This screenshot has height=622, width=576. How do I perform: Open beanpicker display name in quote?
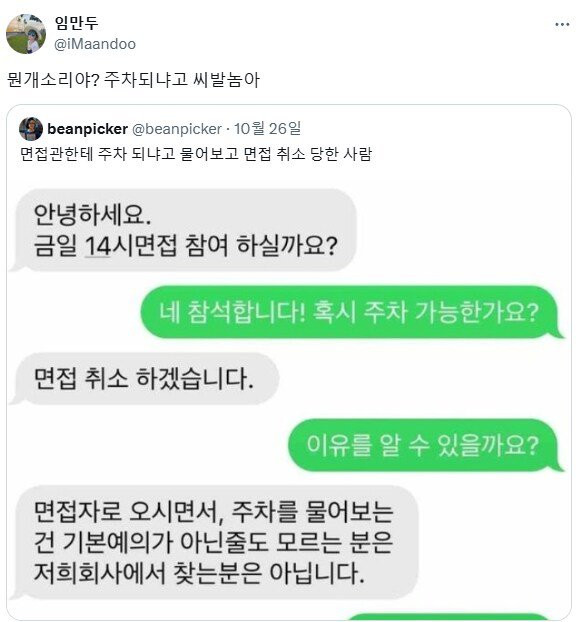tap(87, 129)
